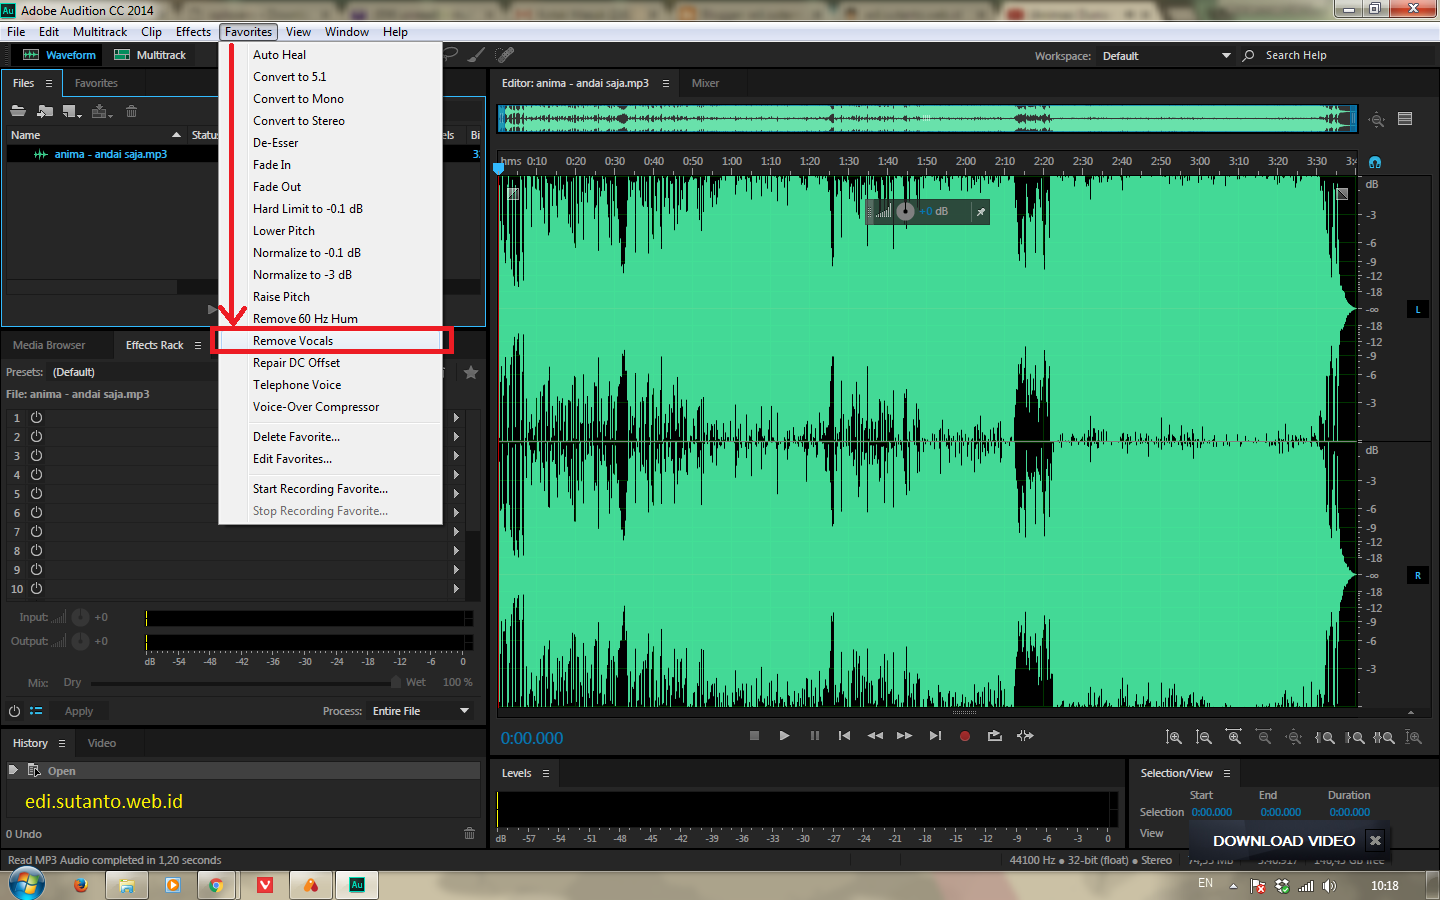Toggle power for effect slot 3
The height and width of the screenshot is (900, 1440).
click(36, 456)
